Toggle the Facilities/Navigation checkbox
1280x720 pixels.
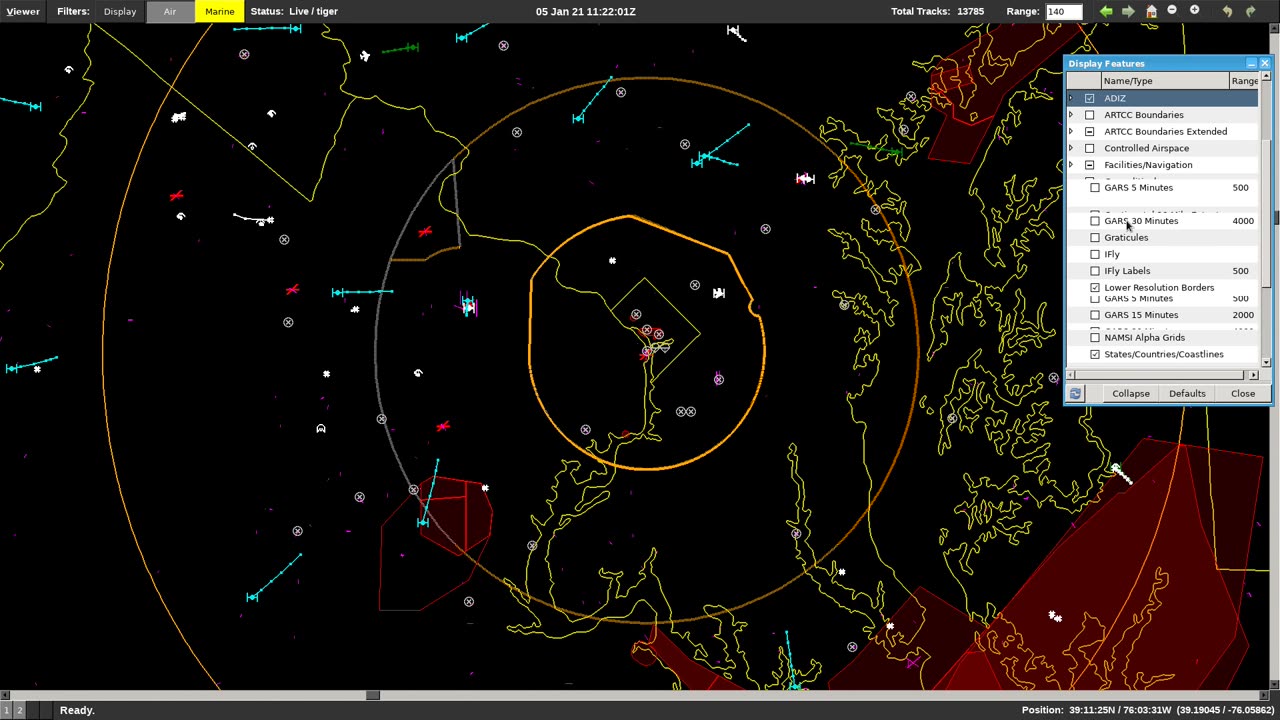(1089, 165)
